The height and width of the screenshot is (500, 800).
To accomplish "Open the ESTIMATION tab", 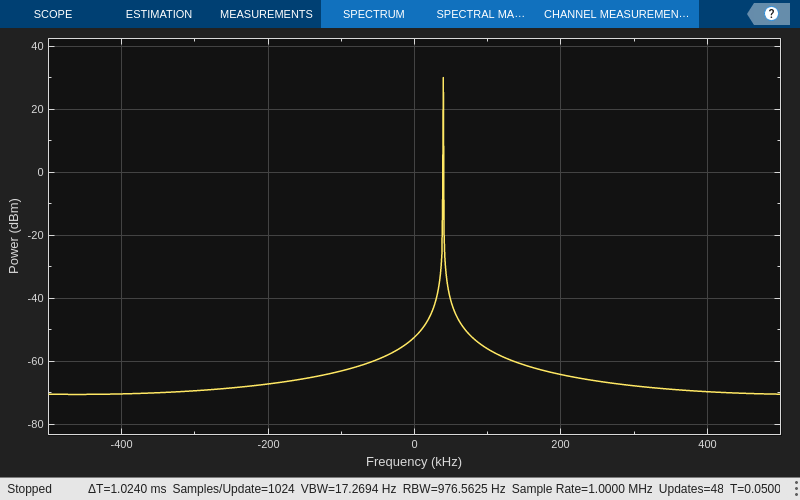I will (159, 14).
